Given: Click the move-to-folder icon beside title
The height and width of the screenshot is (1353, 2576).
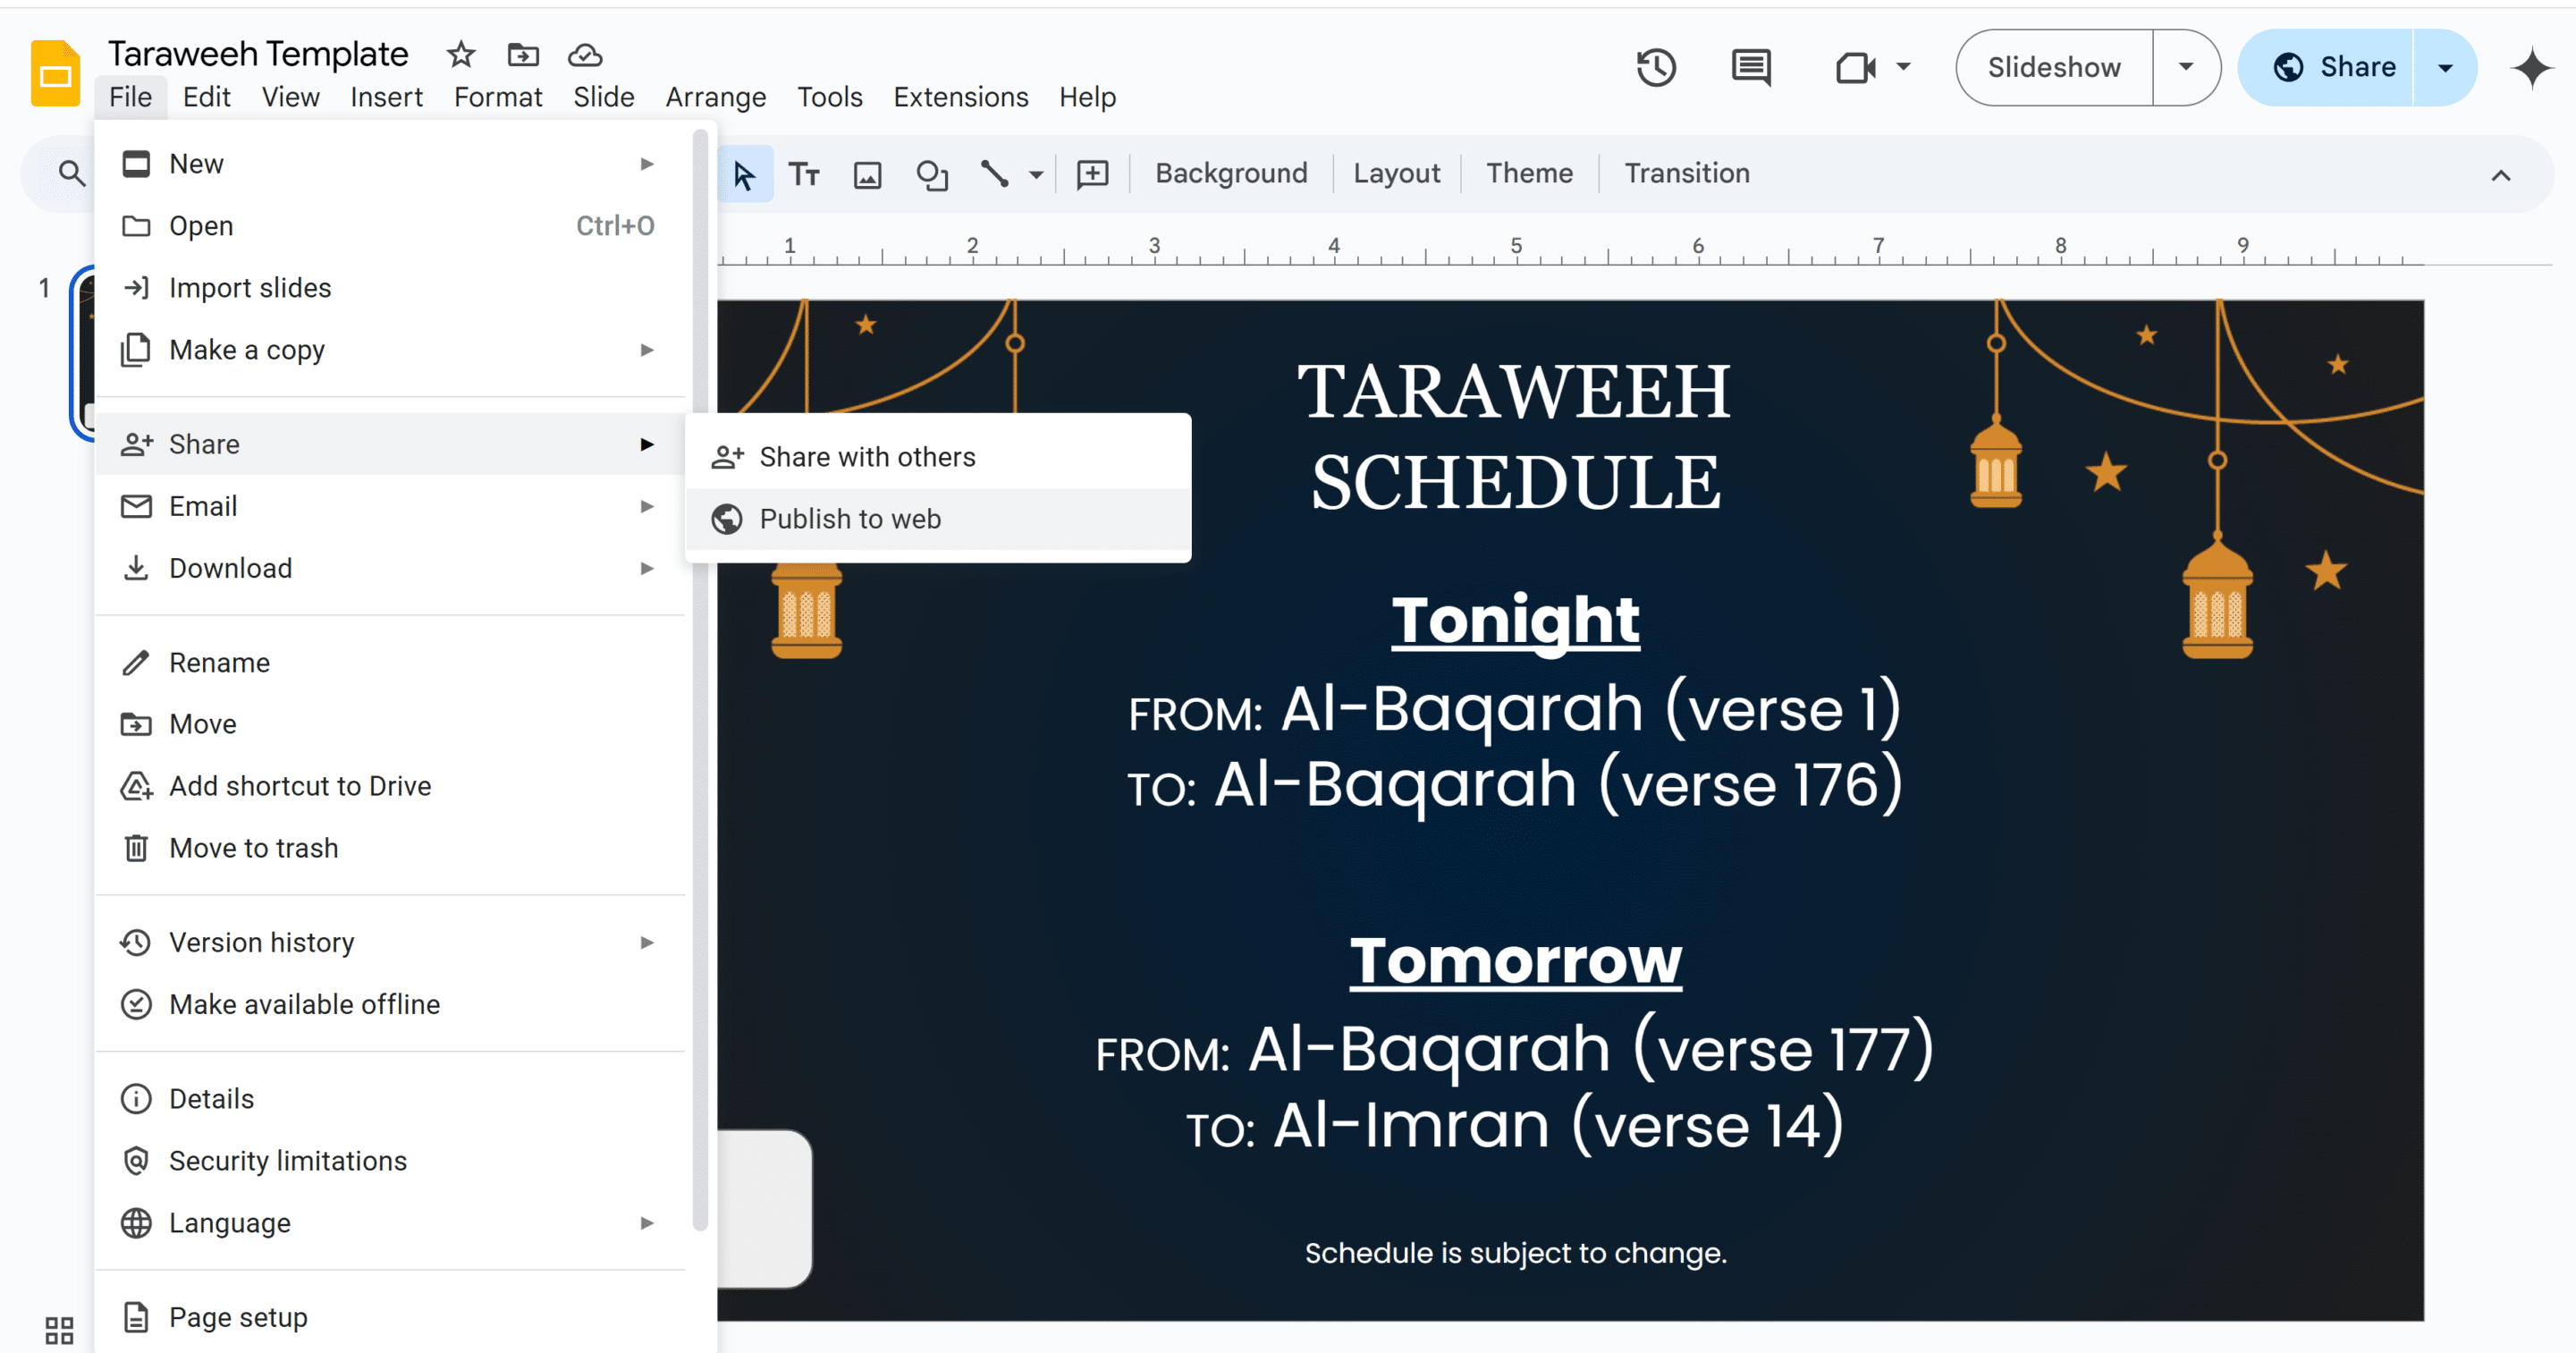Looking at the screenshot, I should [523, 54].
